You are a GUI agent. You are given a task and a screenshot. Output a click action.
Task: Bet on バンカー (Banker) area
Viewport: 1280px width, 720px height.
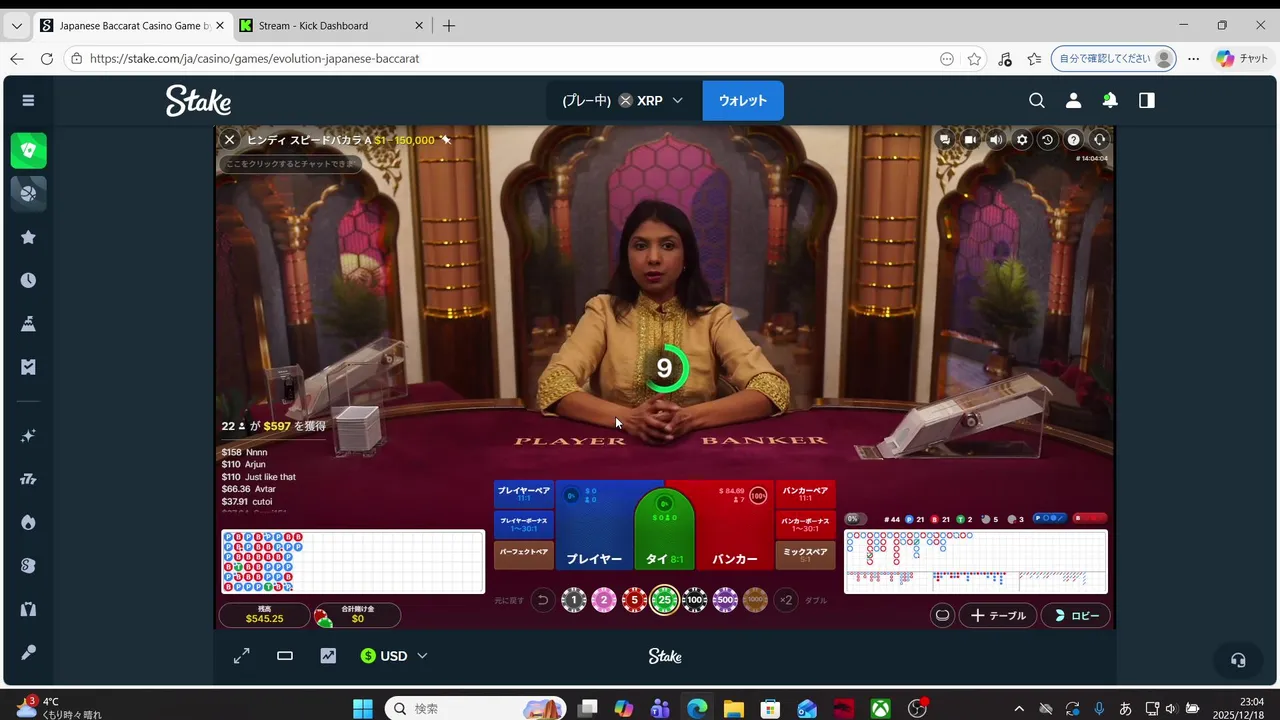tap(735, 525)
